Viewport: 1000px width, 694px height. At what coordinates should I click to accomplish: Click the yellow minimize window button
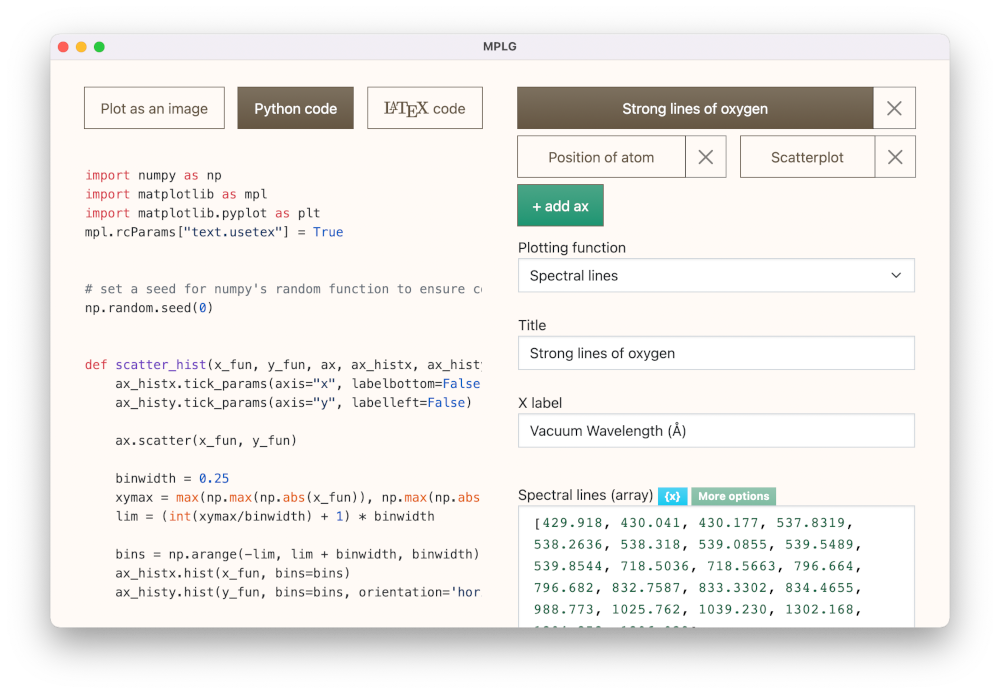point(81,47)
